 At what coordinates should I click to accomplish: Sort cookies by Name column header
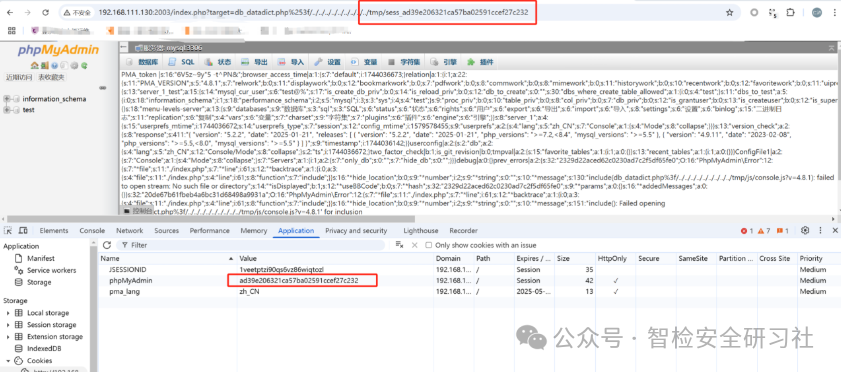[x=168, y=258]
